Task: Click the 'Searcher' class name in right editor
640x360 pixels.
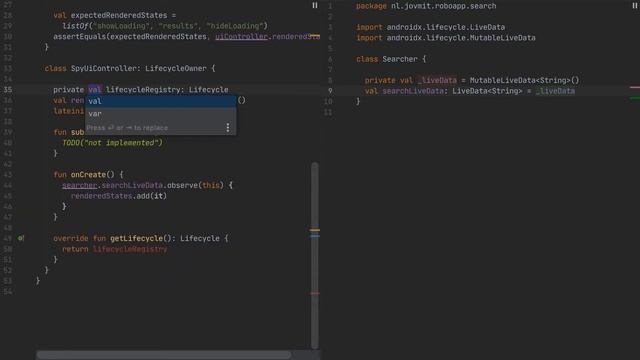Action: point(400,59)
